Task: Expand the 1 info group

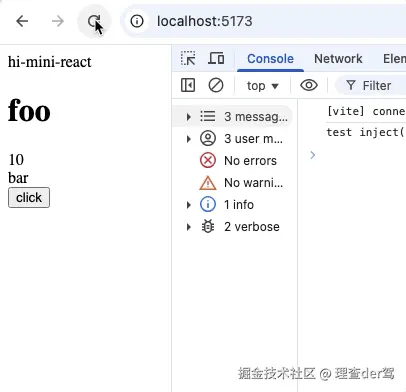Action: 189,205
